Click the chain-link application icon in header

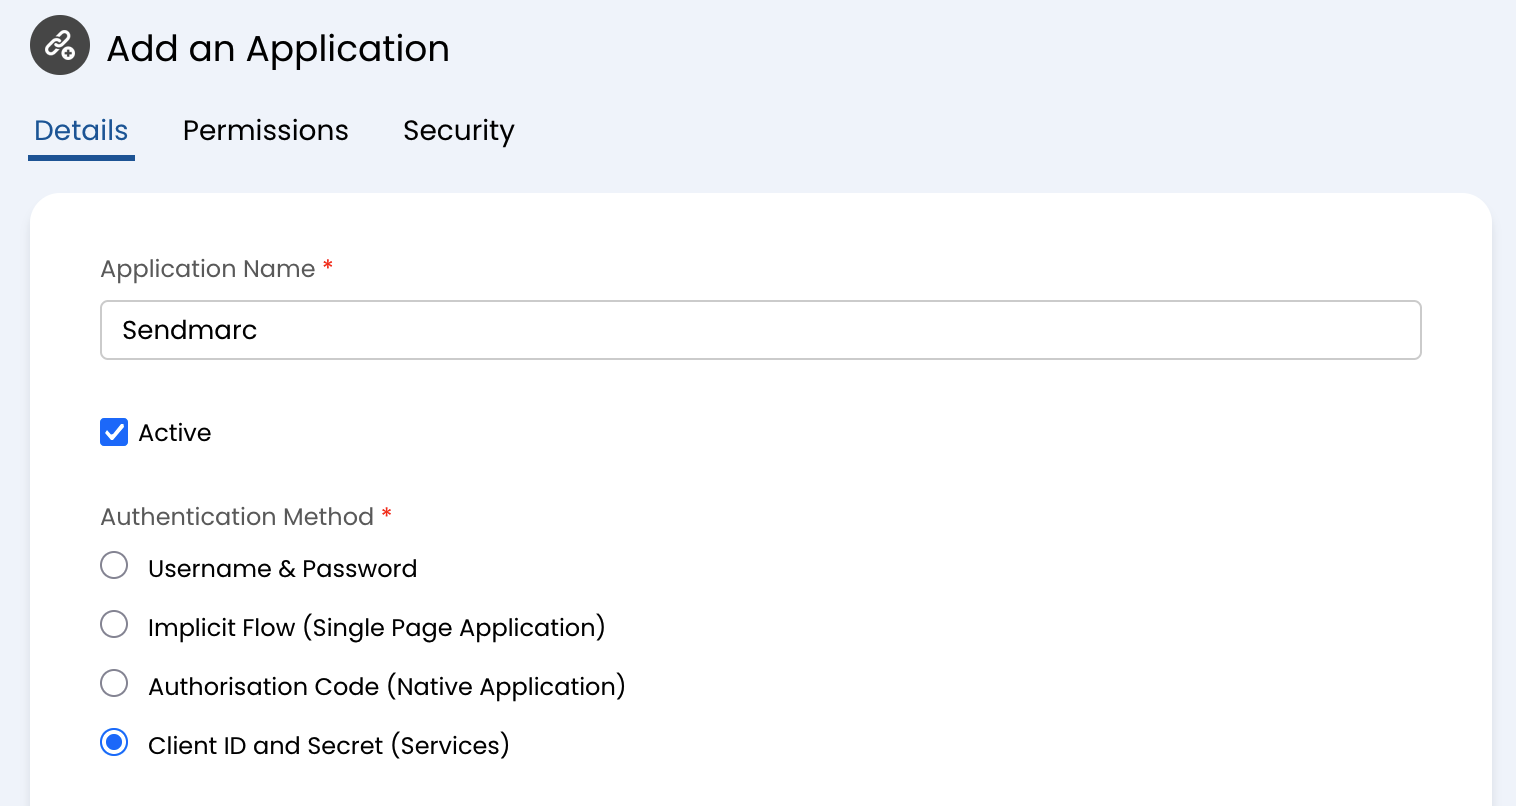(x=60, y=46)
